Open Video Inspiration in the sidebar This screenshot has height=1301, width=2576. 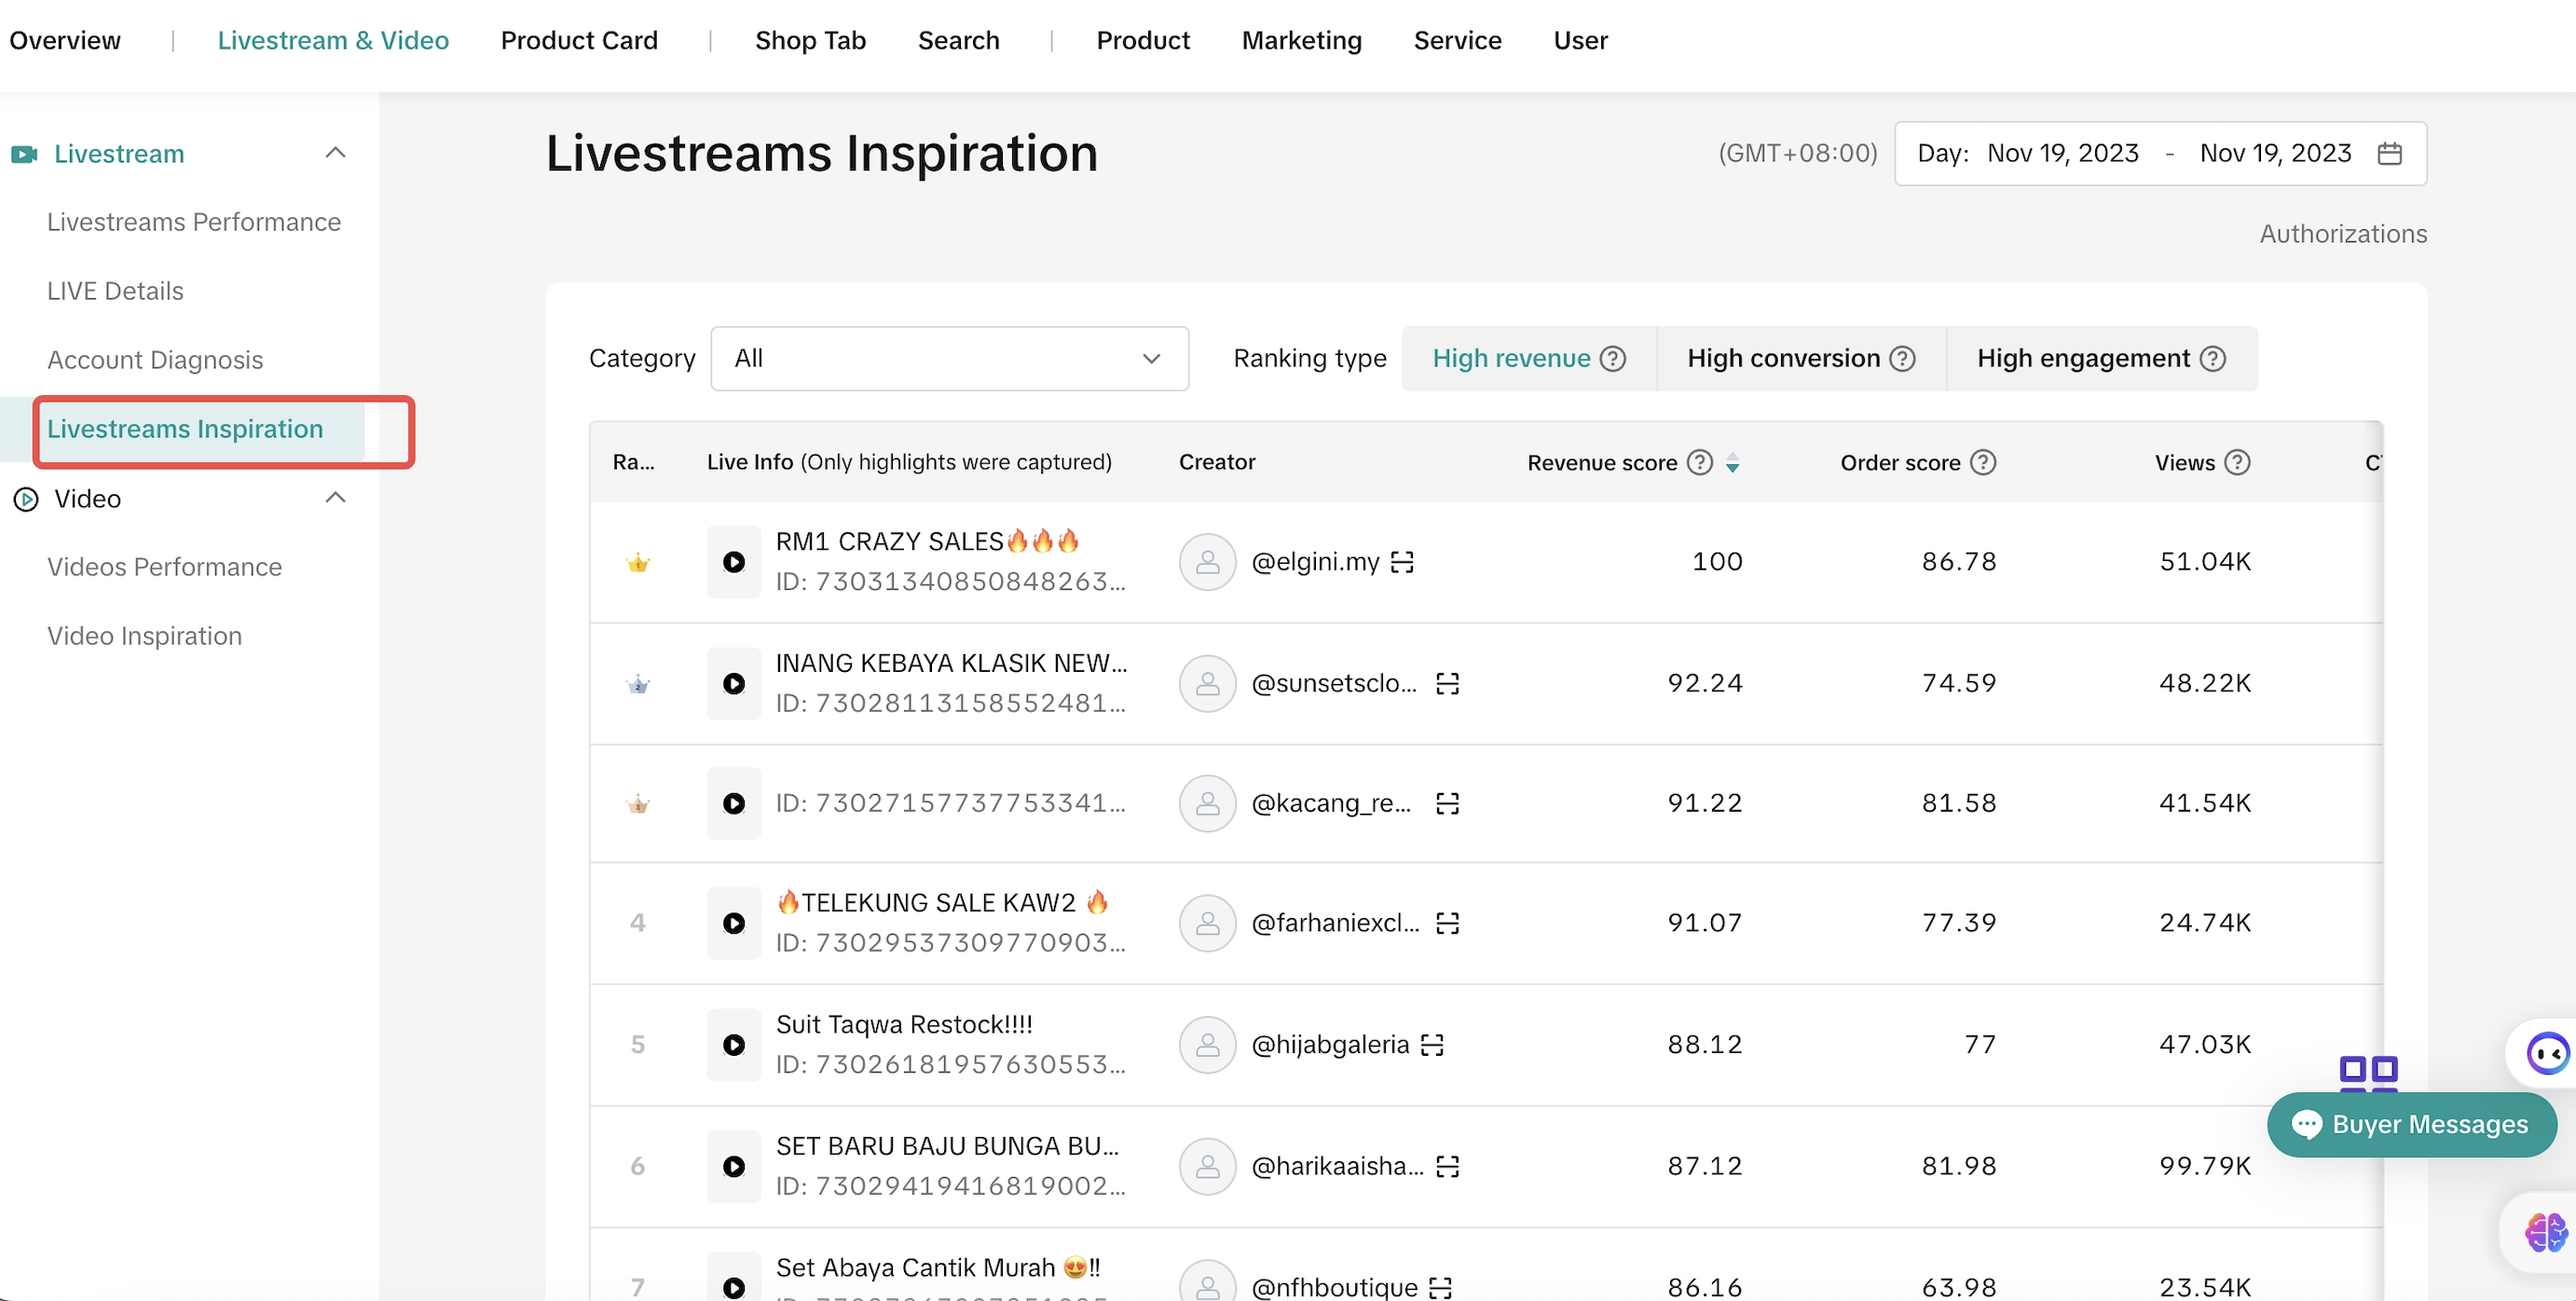pyautogui.click(x=144, y=636)
